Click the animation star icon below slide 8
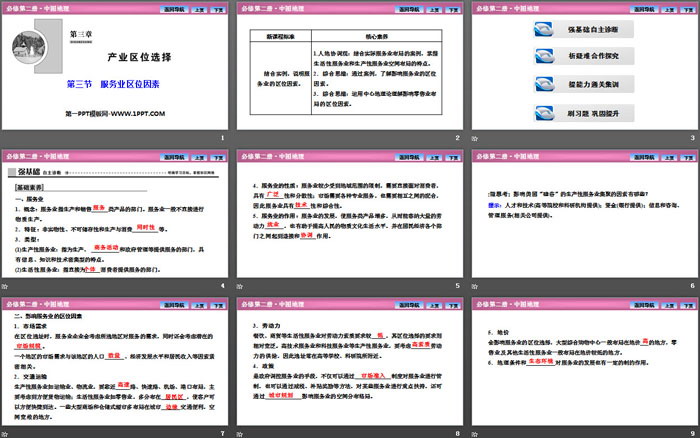The width and height of the screenshot is (700, 438). [240, 434]
